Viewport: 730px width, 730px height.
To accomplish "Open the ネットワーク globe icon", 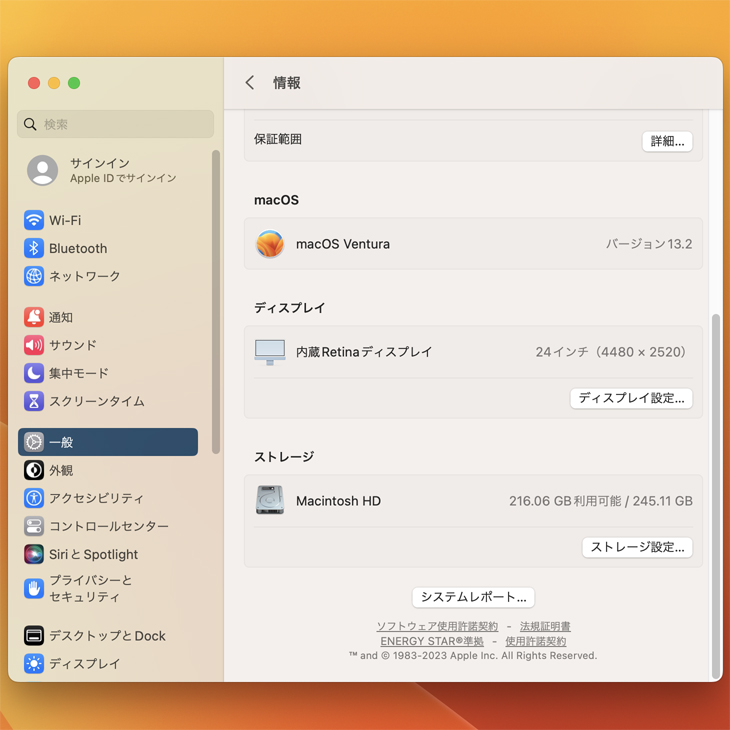I will pyautogui.click(x=34, y=276).
